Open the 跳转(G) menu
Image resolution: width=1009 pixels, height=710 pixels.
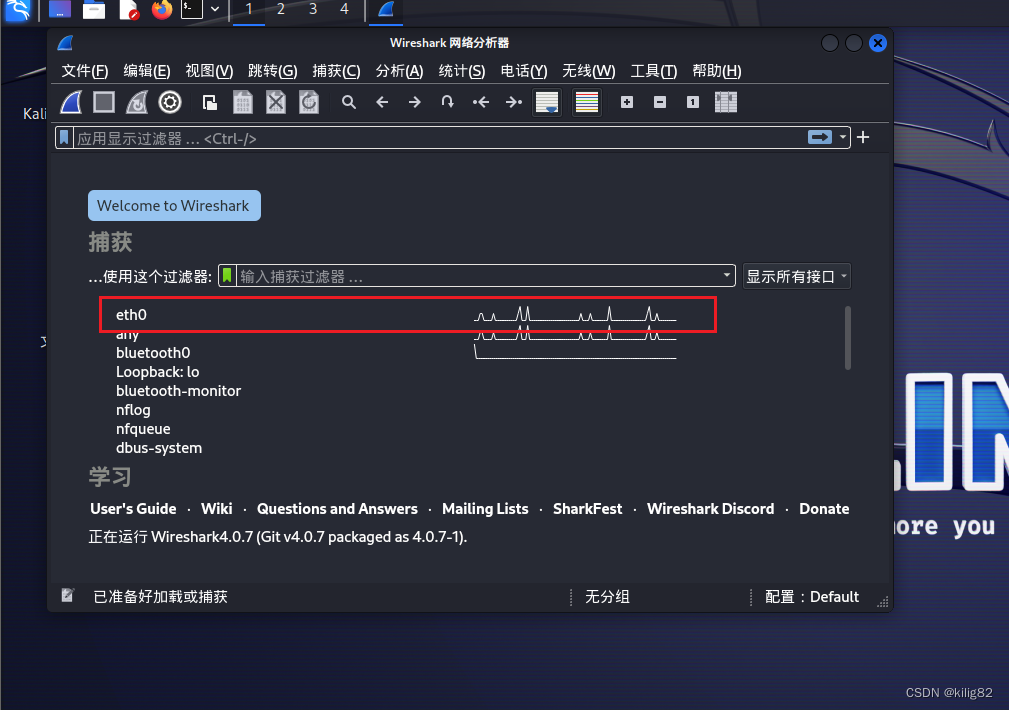pyautogui.click(x=273, y=71)
